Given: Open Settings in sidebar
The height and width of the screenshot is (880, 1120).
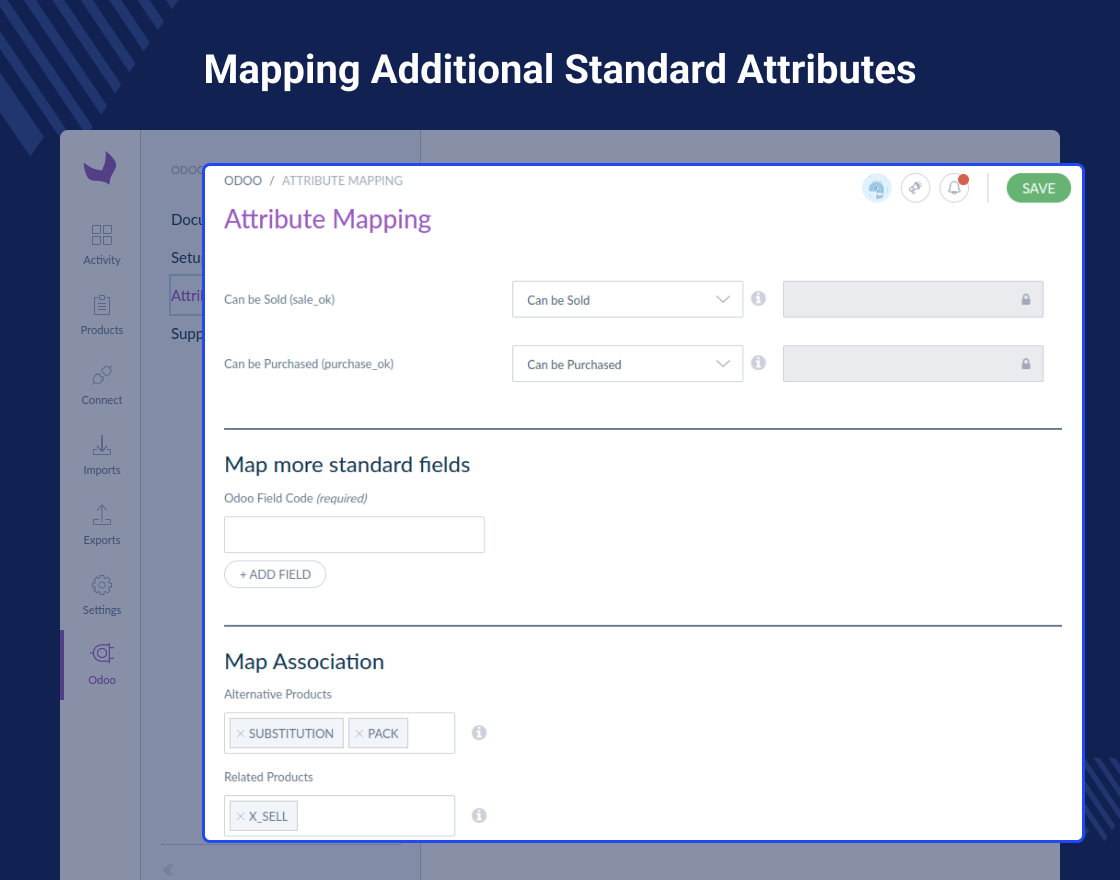Looking at the screenshot, I should (101, 595).
